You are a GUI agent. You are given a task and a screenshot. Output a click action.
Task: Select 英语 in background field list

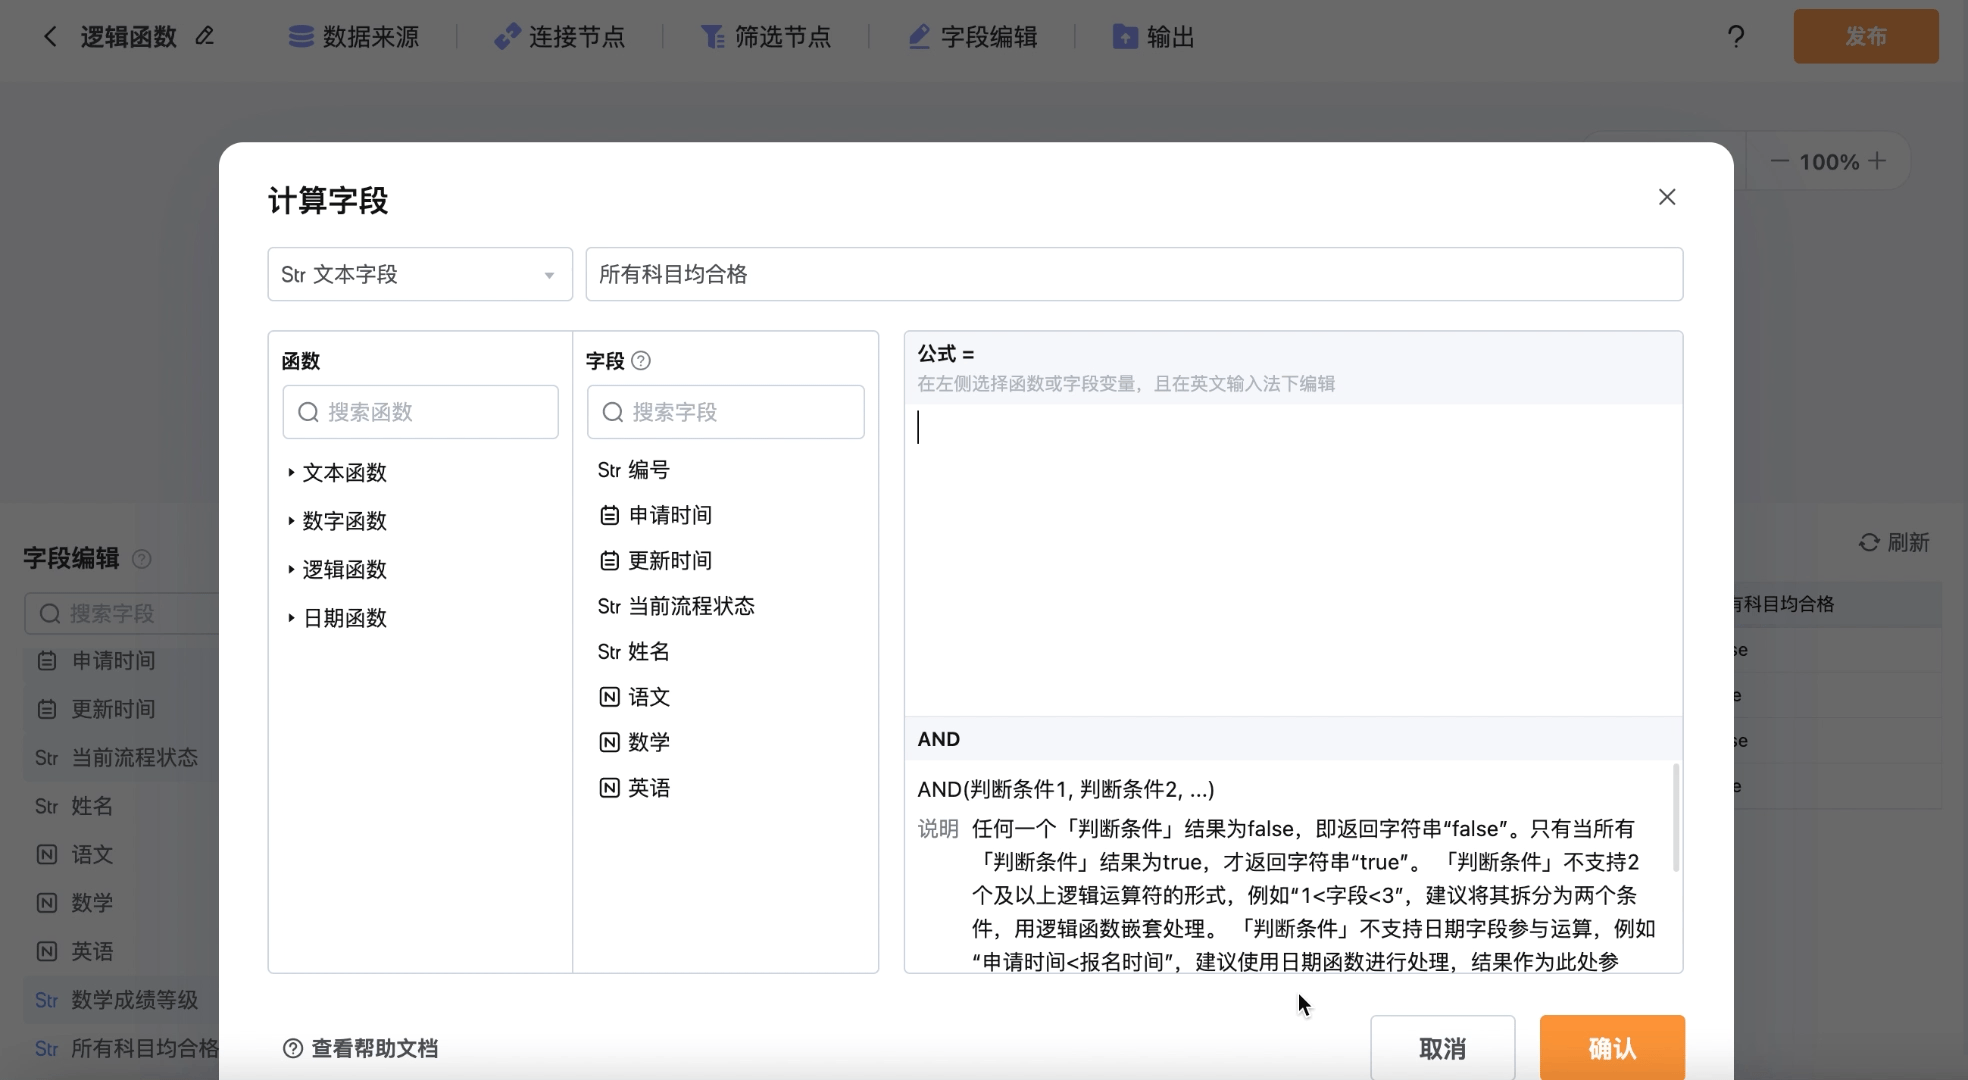[x=75, y=951]
